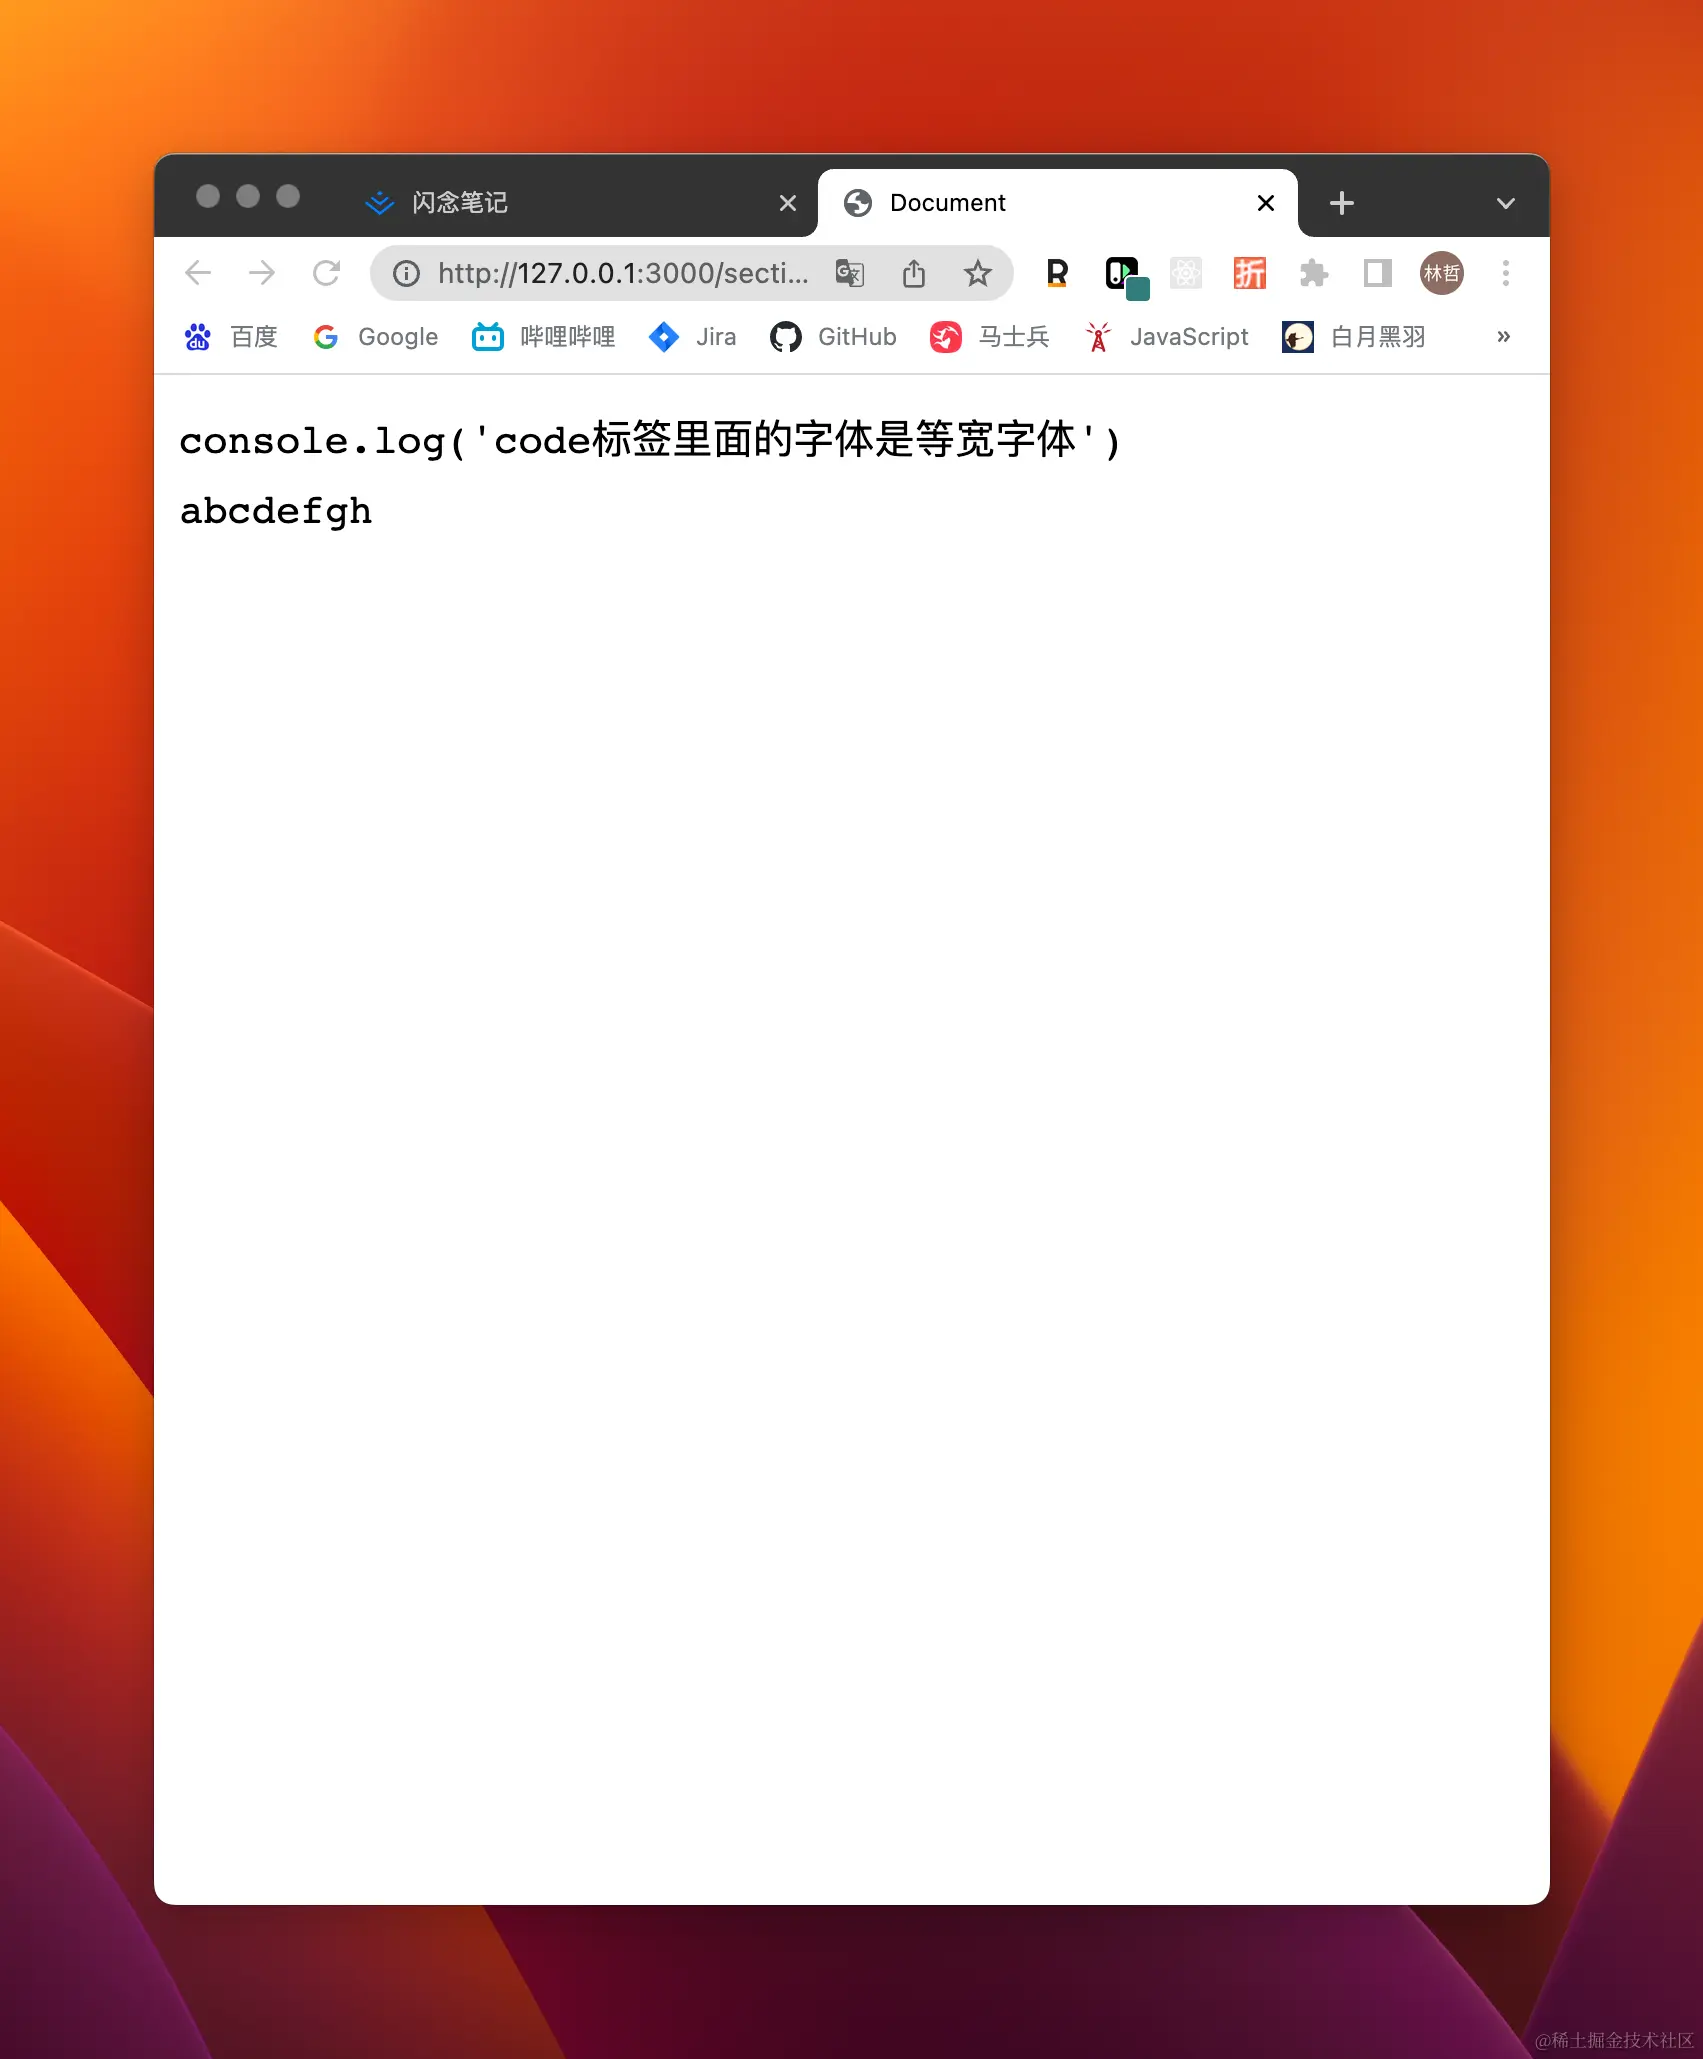Toggle the bookmark star for this page

coord(978,273)
